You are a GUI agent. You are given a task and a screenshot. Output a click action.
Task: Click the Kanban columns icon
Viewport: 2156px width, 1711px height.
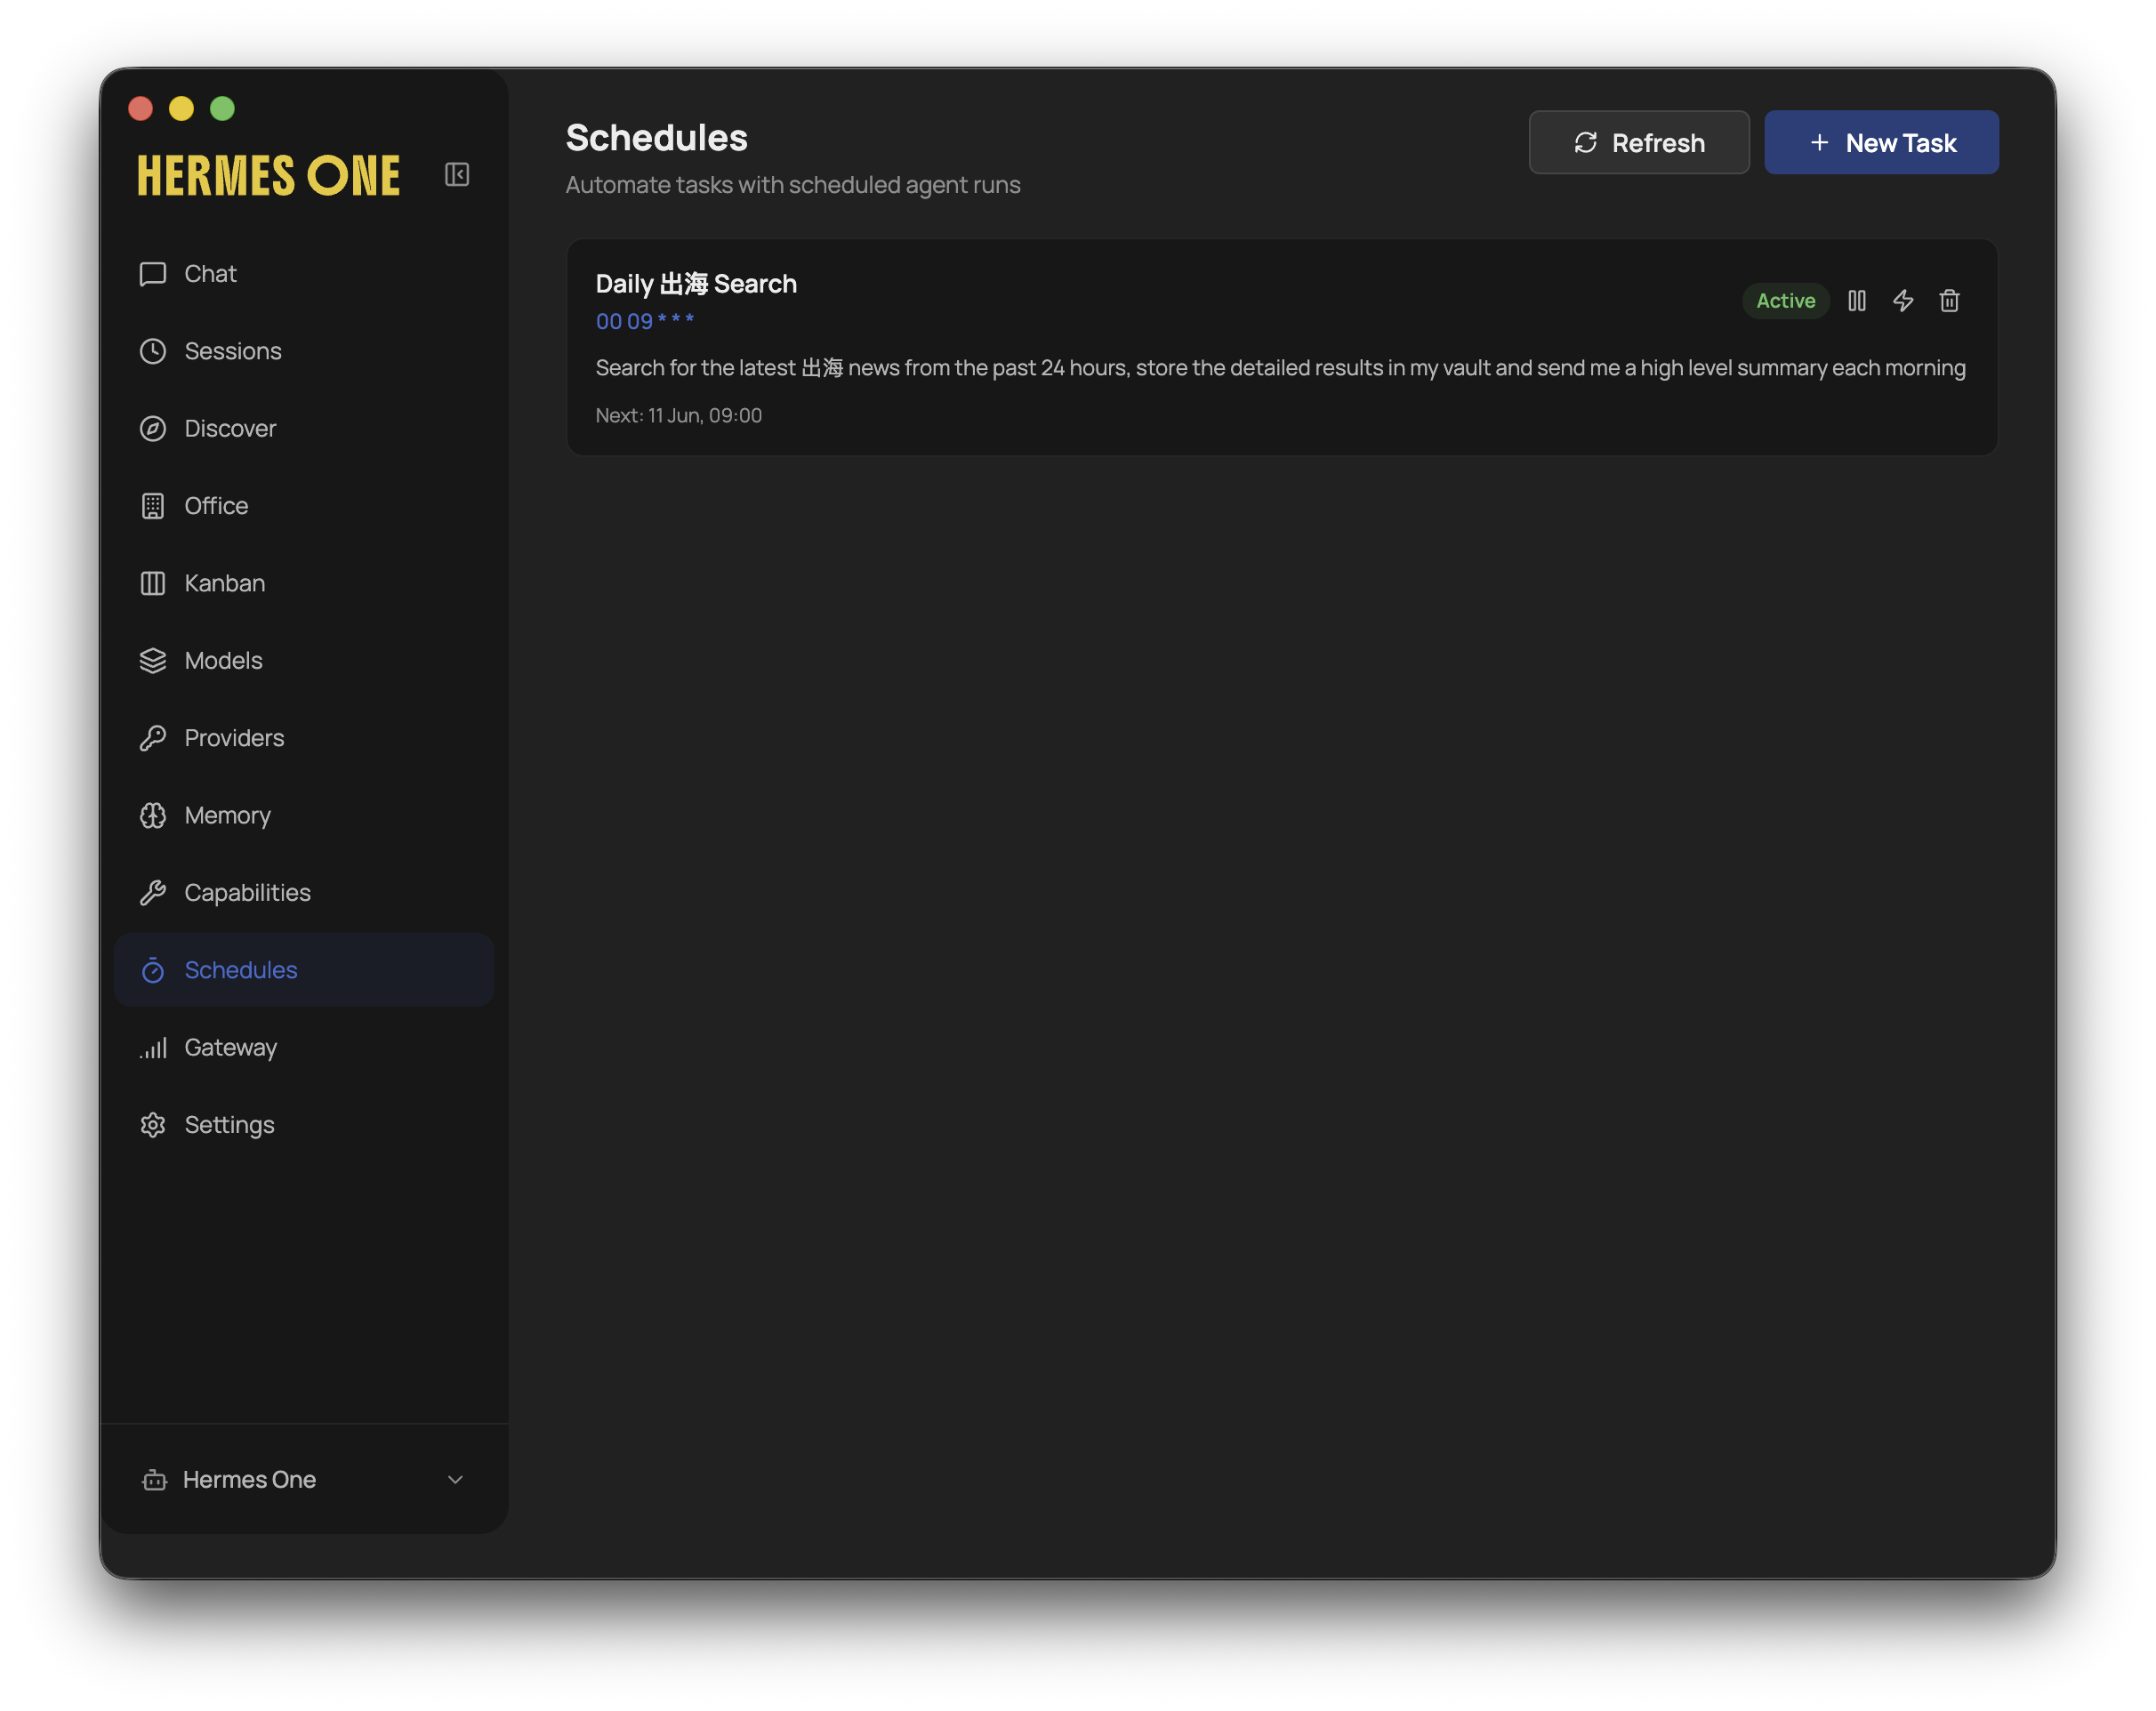[x=153, y=583]
